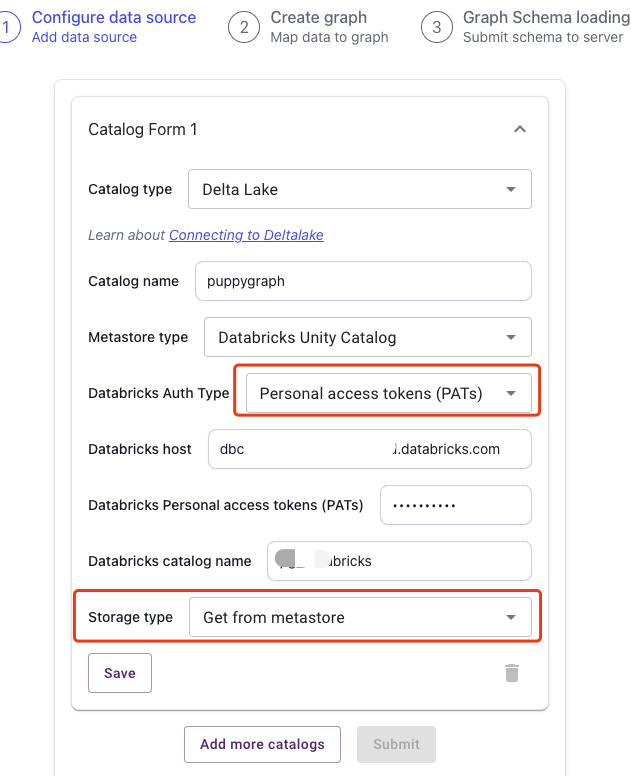This screenshot has width=631, height=776.
Task: Select the Configure data source step
Action: coord(114,27)
